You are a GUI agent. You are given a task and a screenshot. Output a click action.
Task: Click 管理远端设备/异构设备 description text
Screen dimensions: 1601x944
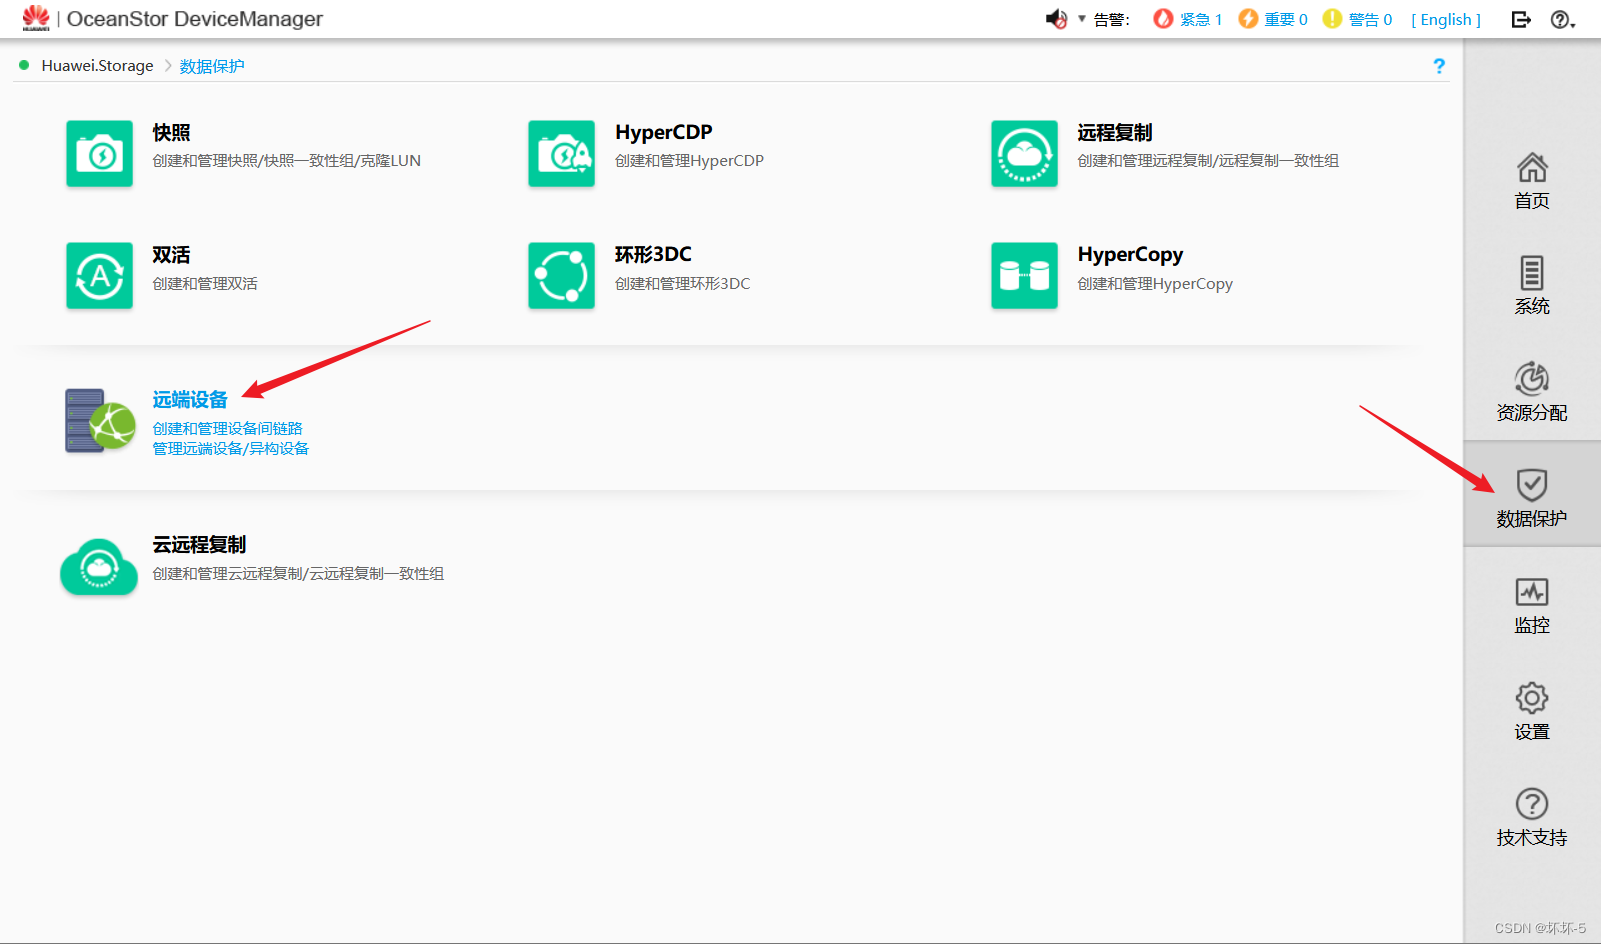231,448
